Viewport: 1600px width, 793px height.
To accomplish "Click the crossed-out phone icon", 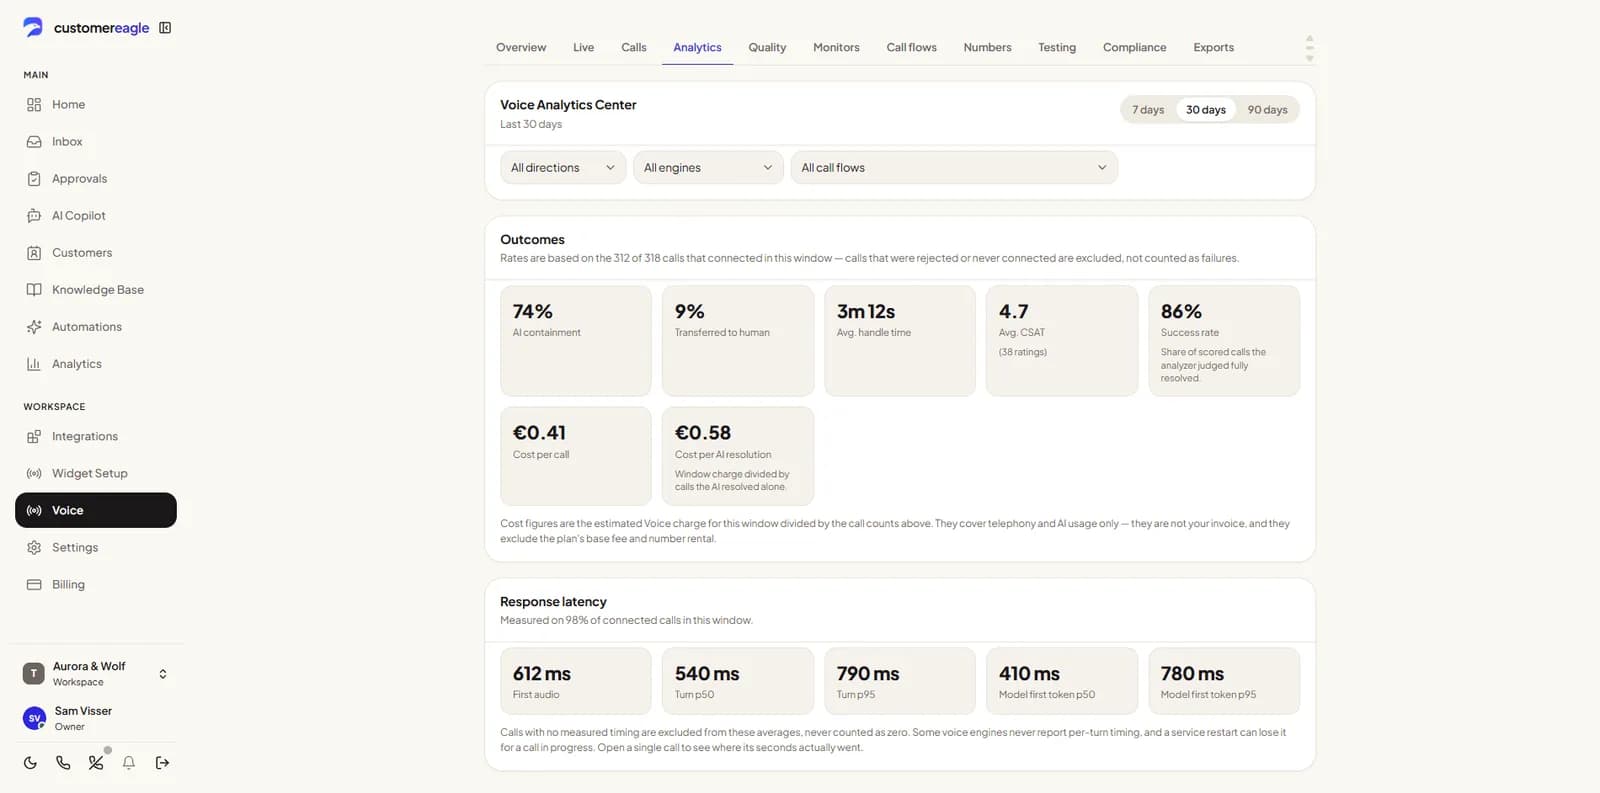I will (x=96, y=763).
